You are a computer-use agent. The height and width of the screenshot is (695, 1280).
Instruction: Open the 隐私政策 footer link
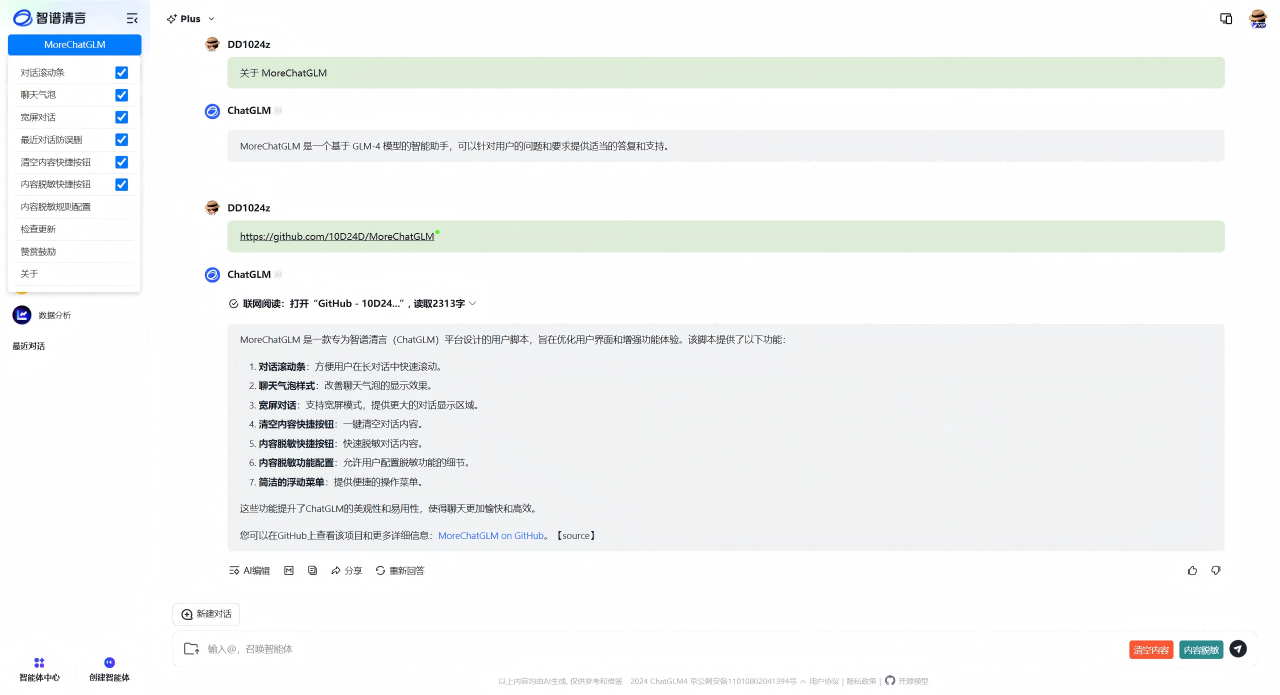pyautogui.click(x=862, y=681)
